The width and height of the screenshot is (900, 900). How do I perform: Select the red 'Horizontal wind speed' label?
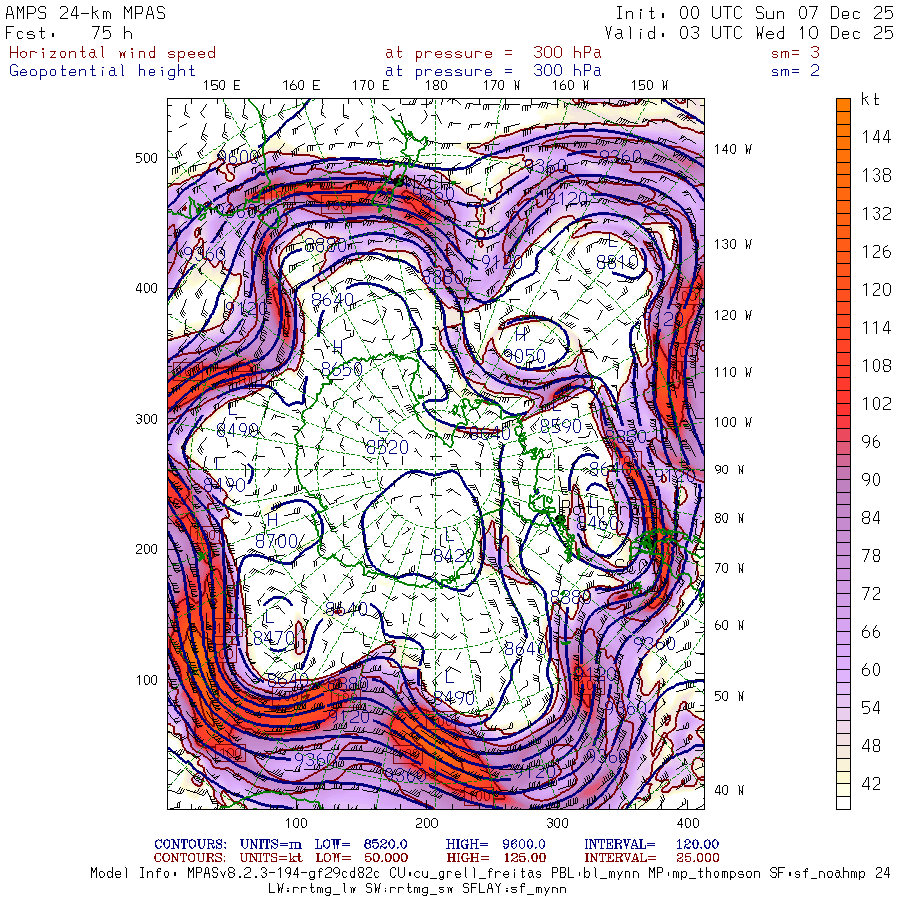click(112, 53)
